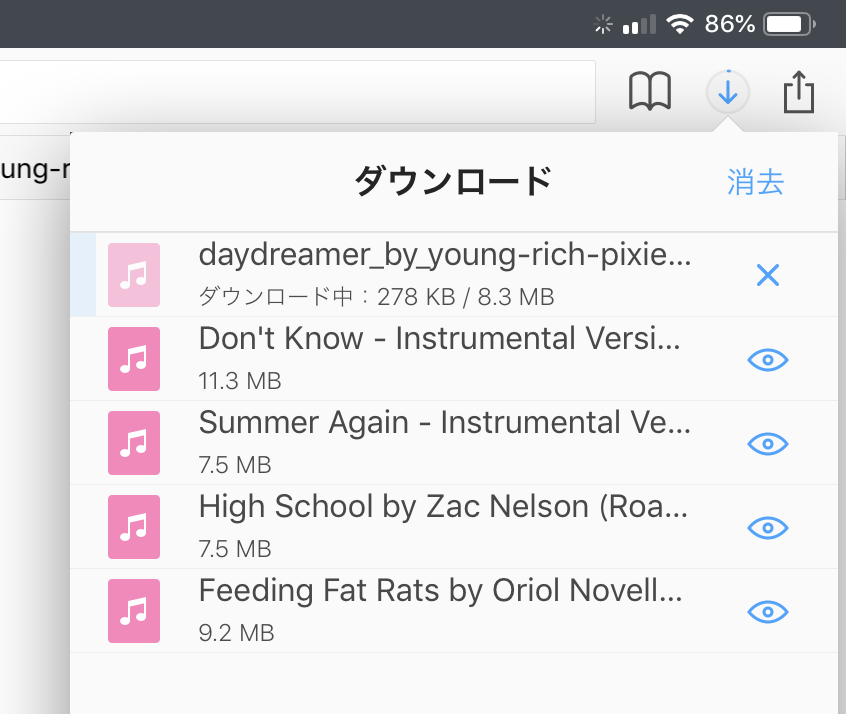The height and width of the screenshot is (714, 846).
Task: Cancel the daydreamer download with X
Action: click(768, 276)
